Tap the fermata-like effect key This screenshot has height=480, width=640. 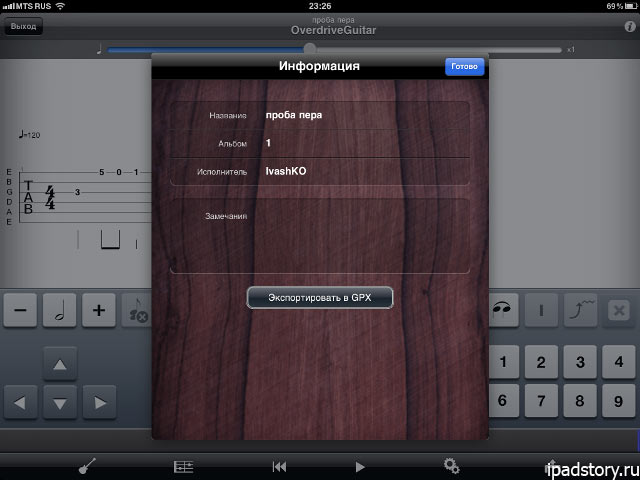(503, 310)
